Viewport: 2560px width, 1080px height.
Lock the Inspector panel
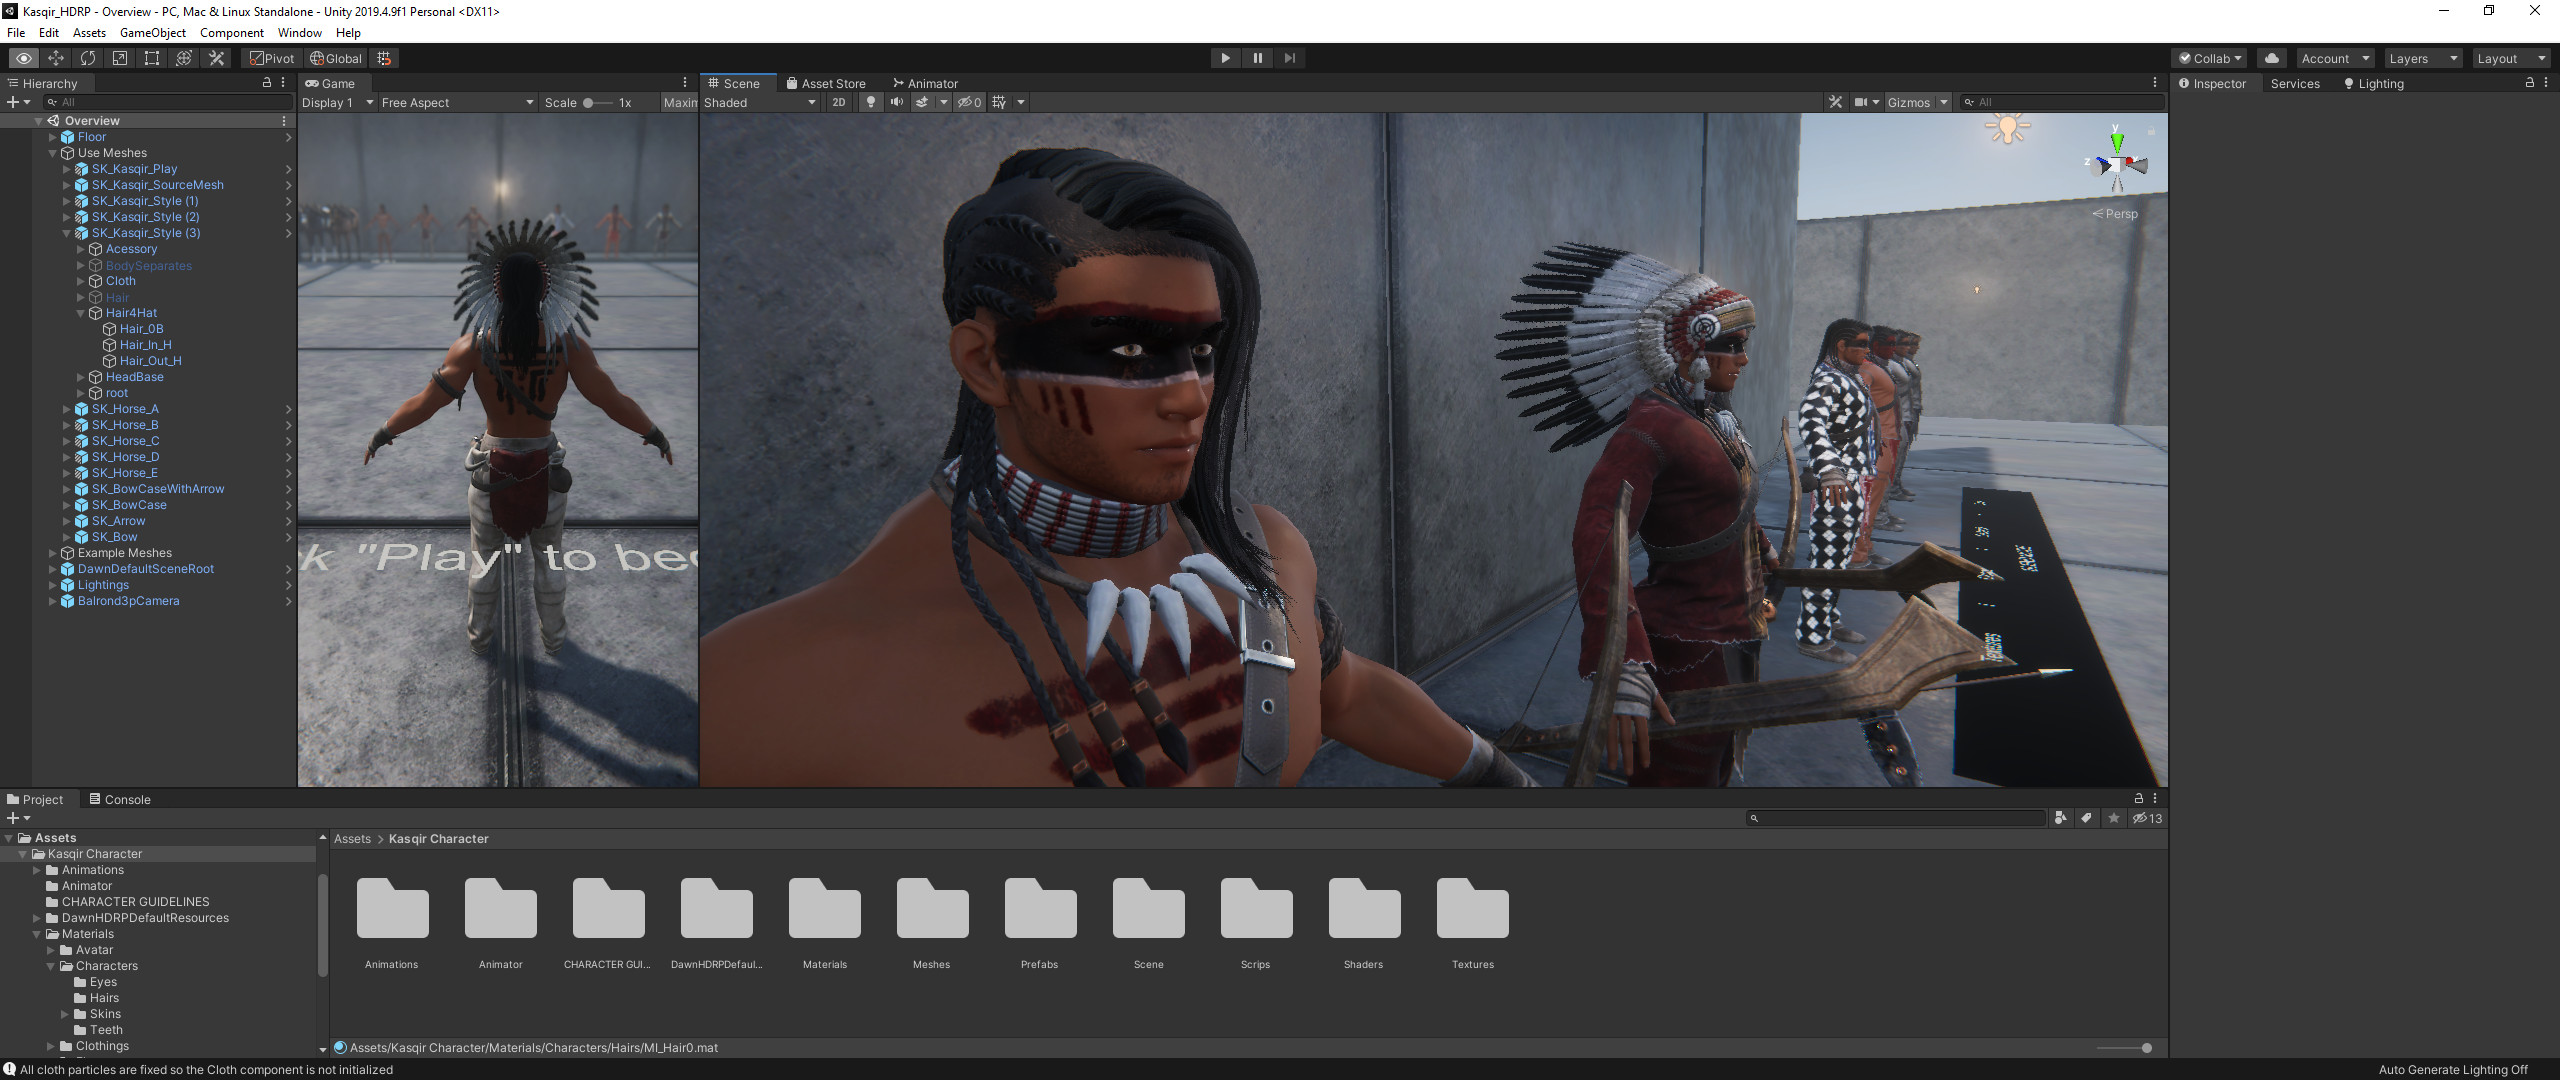[2530, 83]
